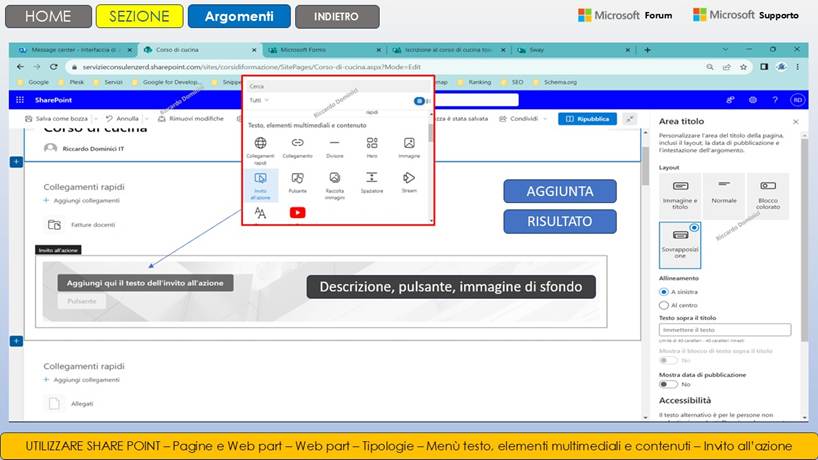Choose Blocco colorato layout
Screen dimensions: 818x460
click(768, 196)
